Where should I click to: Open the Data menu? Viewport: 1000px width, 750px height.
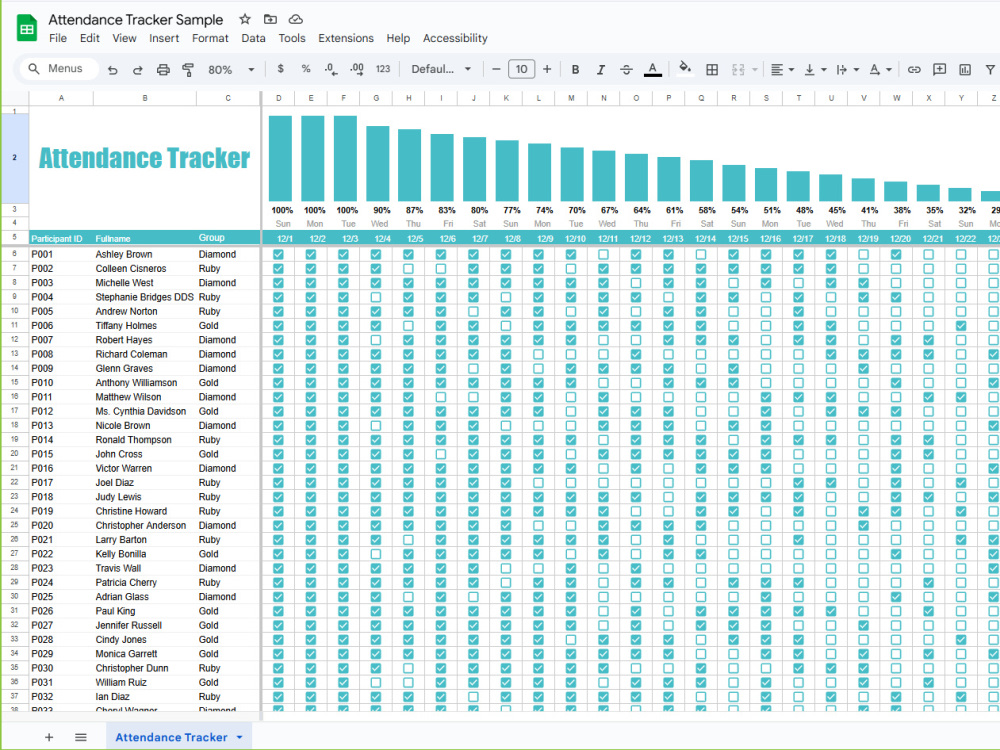253,38
